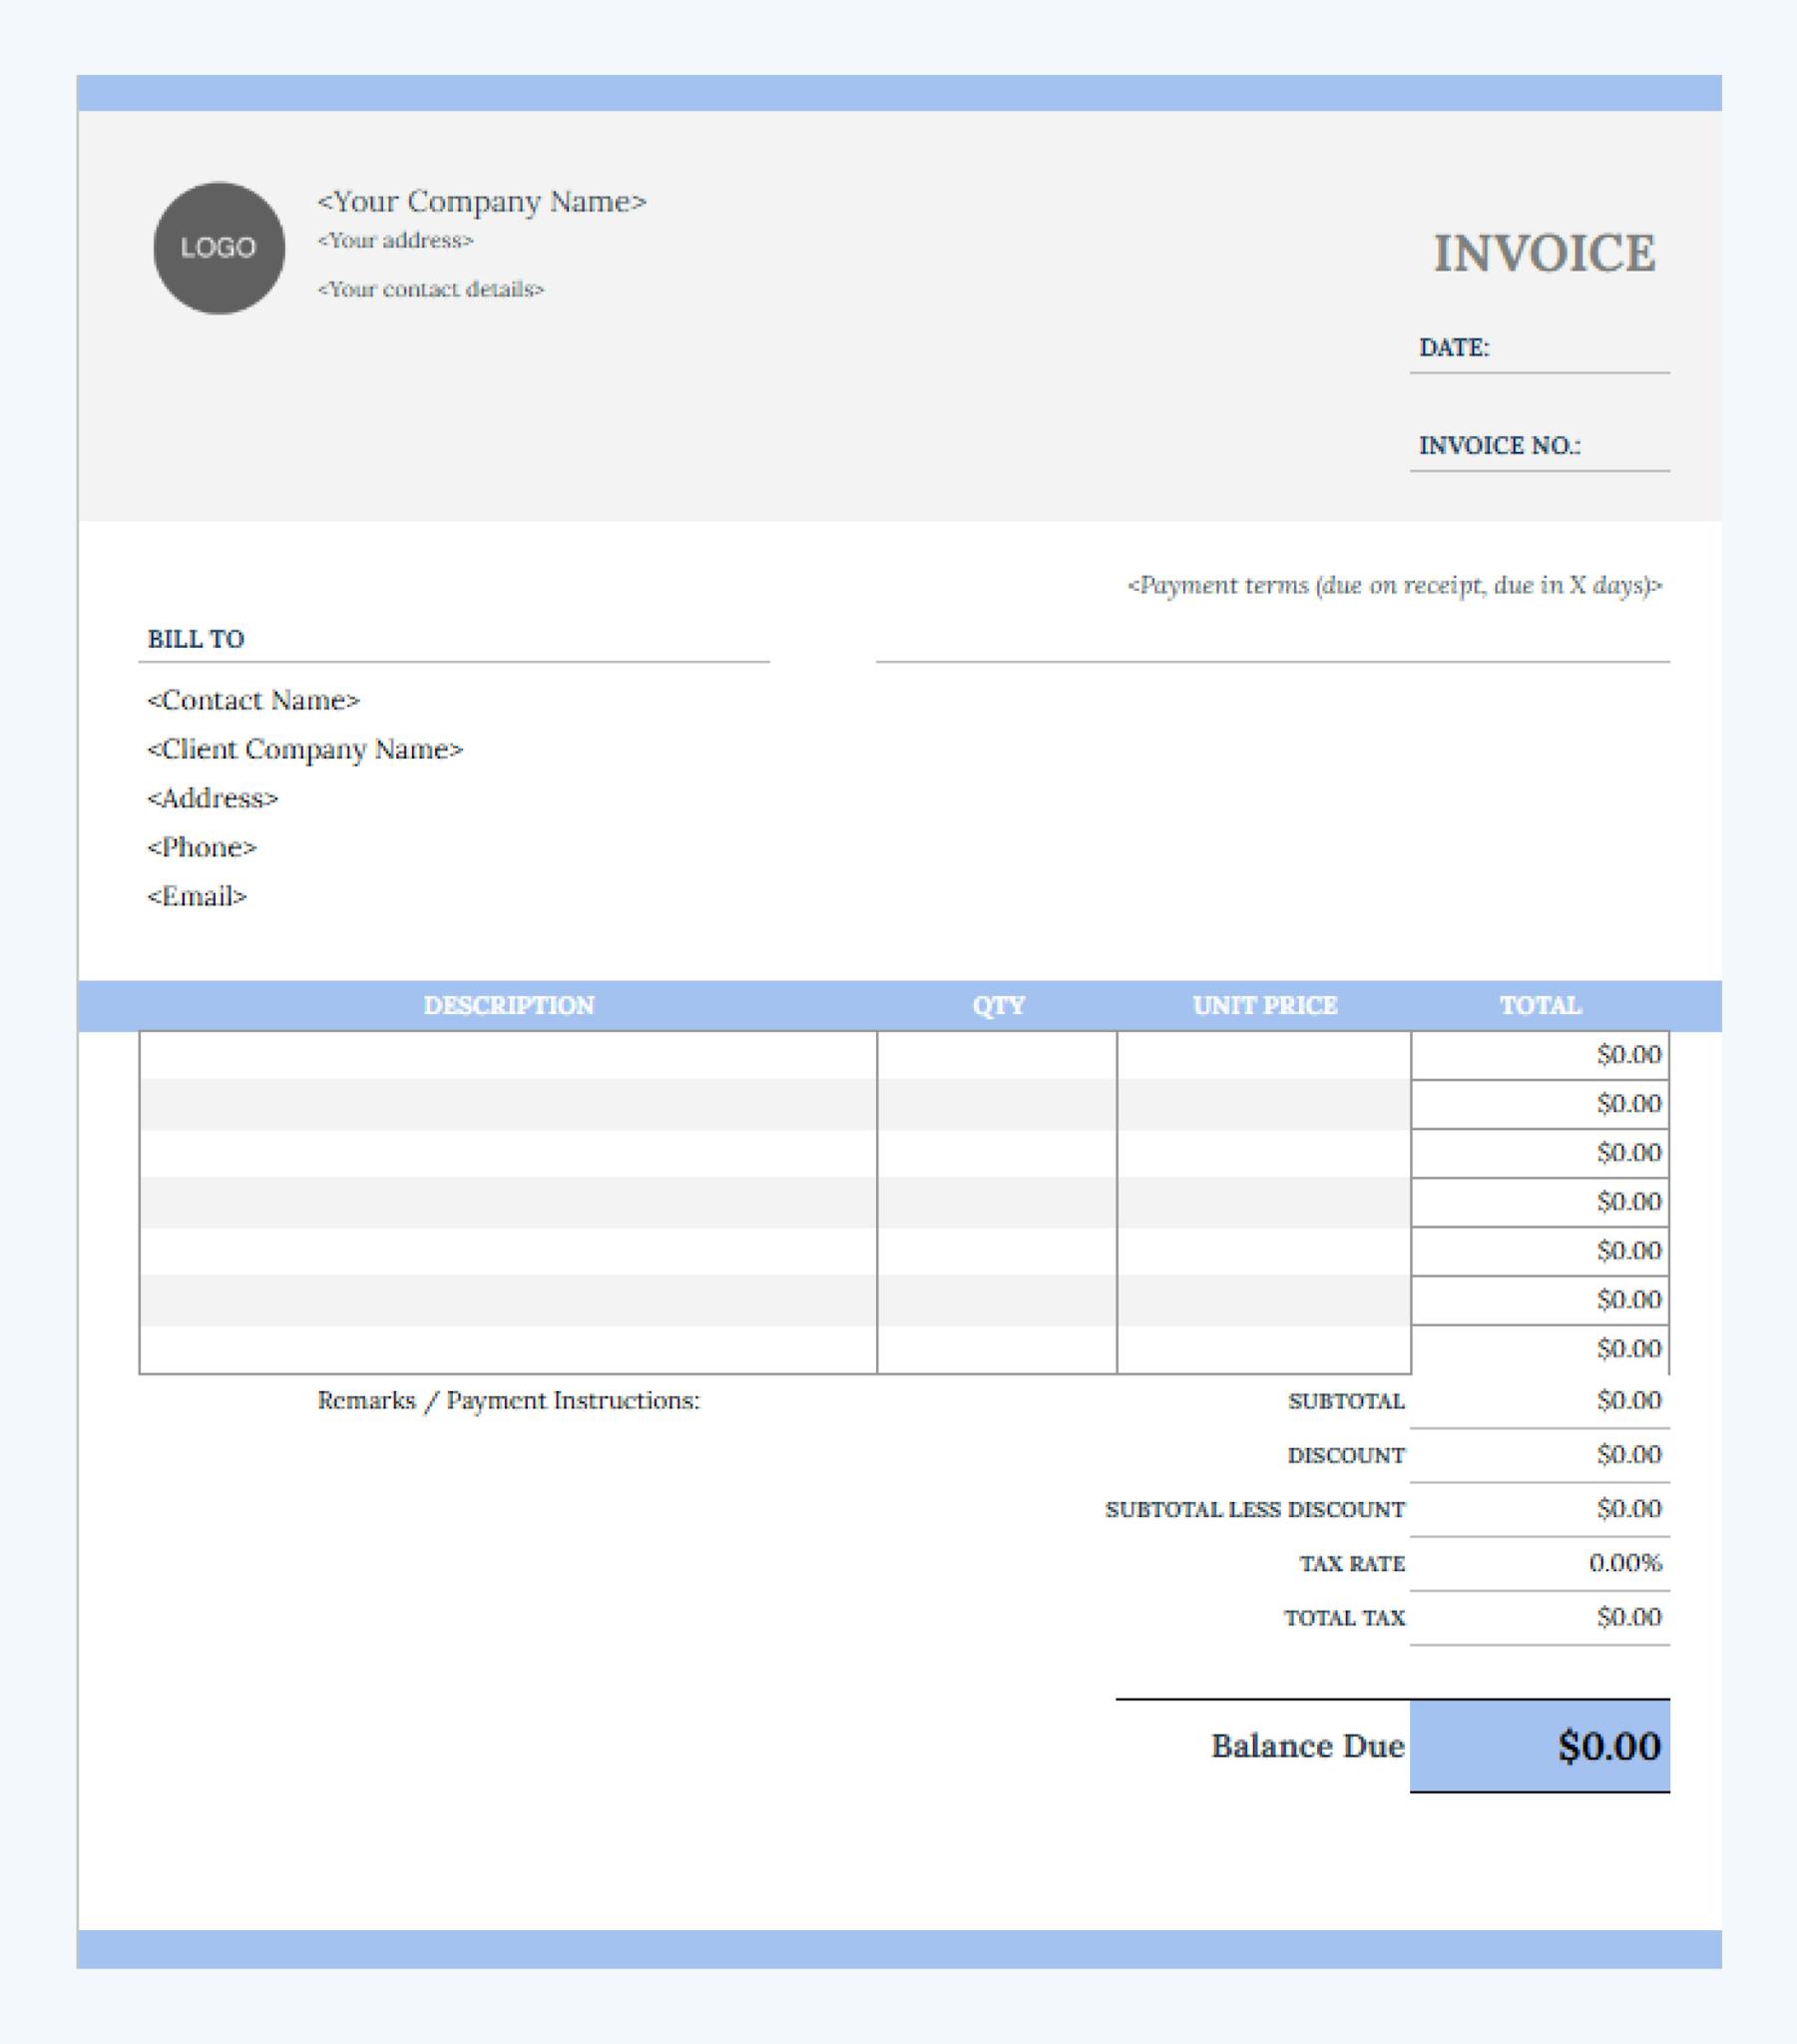Select the <Address> placeholder under Bill To
The image size is (1797, 2044).
click(213, 798)
